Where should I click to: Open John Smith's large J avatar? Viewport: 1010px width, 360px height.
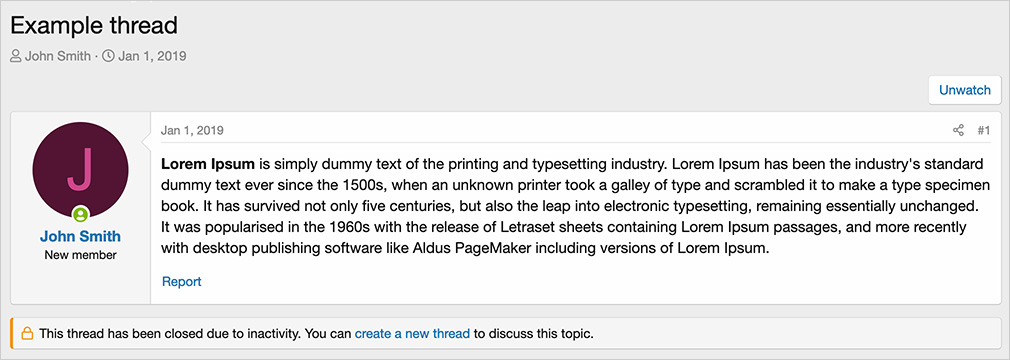(x=81, y=169)
